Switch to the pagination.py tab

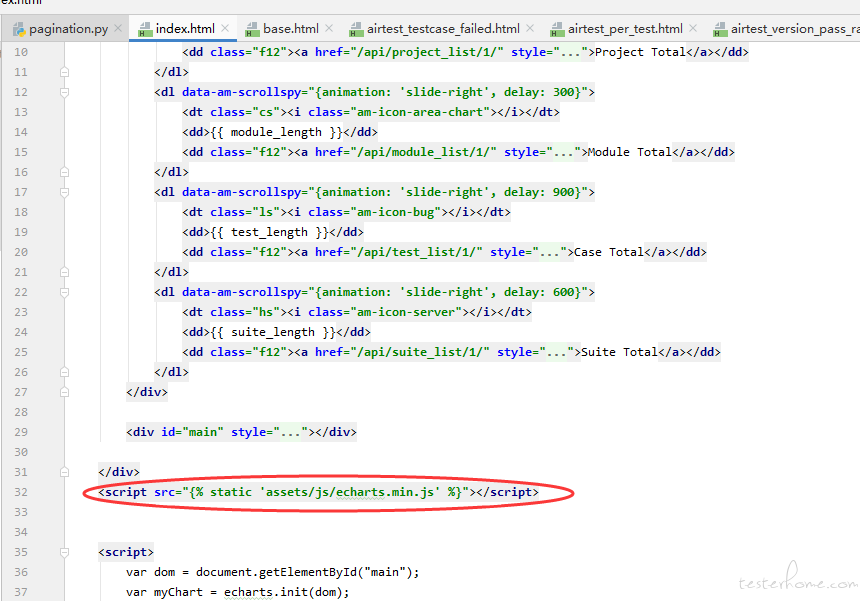click(x=69, y=29)
